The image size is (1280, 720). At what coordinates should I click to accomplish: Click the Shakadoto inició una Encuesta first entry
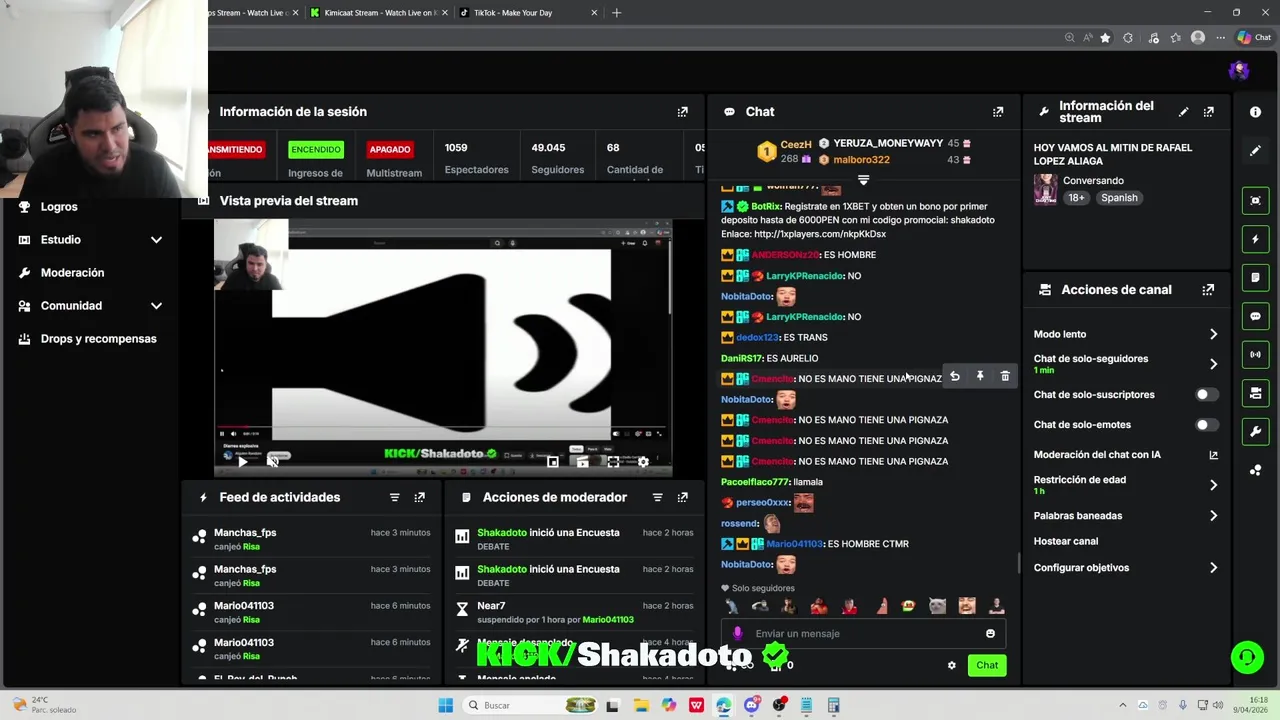point(574,539)
